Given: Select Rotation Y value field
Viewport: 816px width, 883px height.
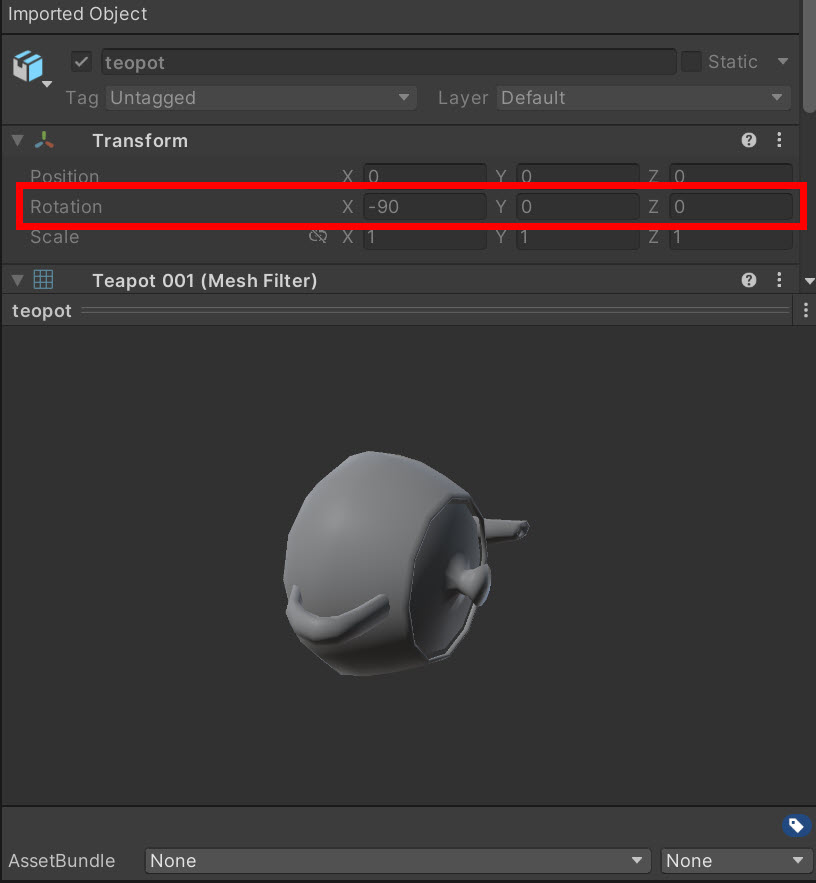Looking at the screenshot, I should (x=578, y=207).
